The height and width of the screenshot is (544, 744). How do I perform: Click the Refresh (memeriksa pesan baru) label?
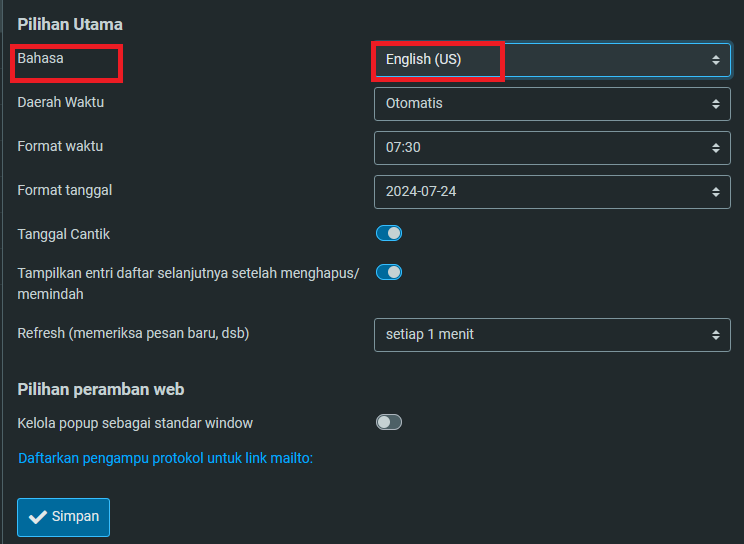pos(133,333)
